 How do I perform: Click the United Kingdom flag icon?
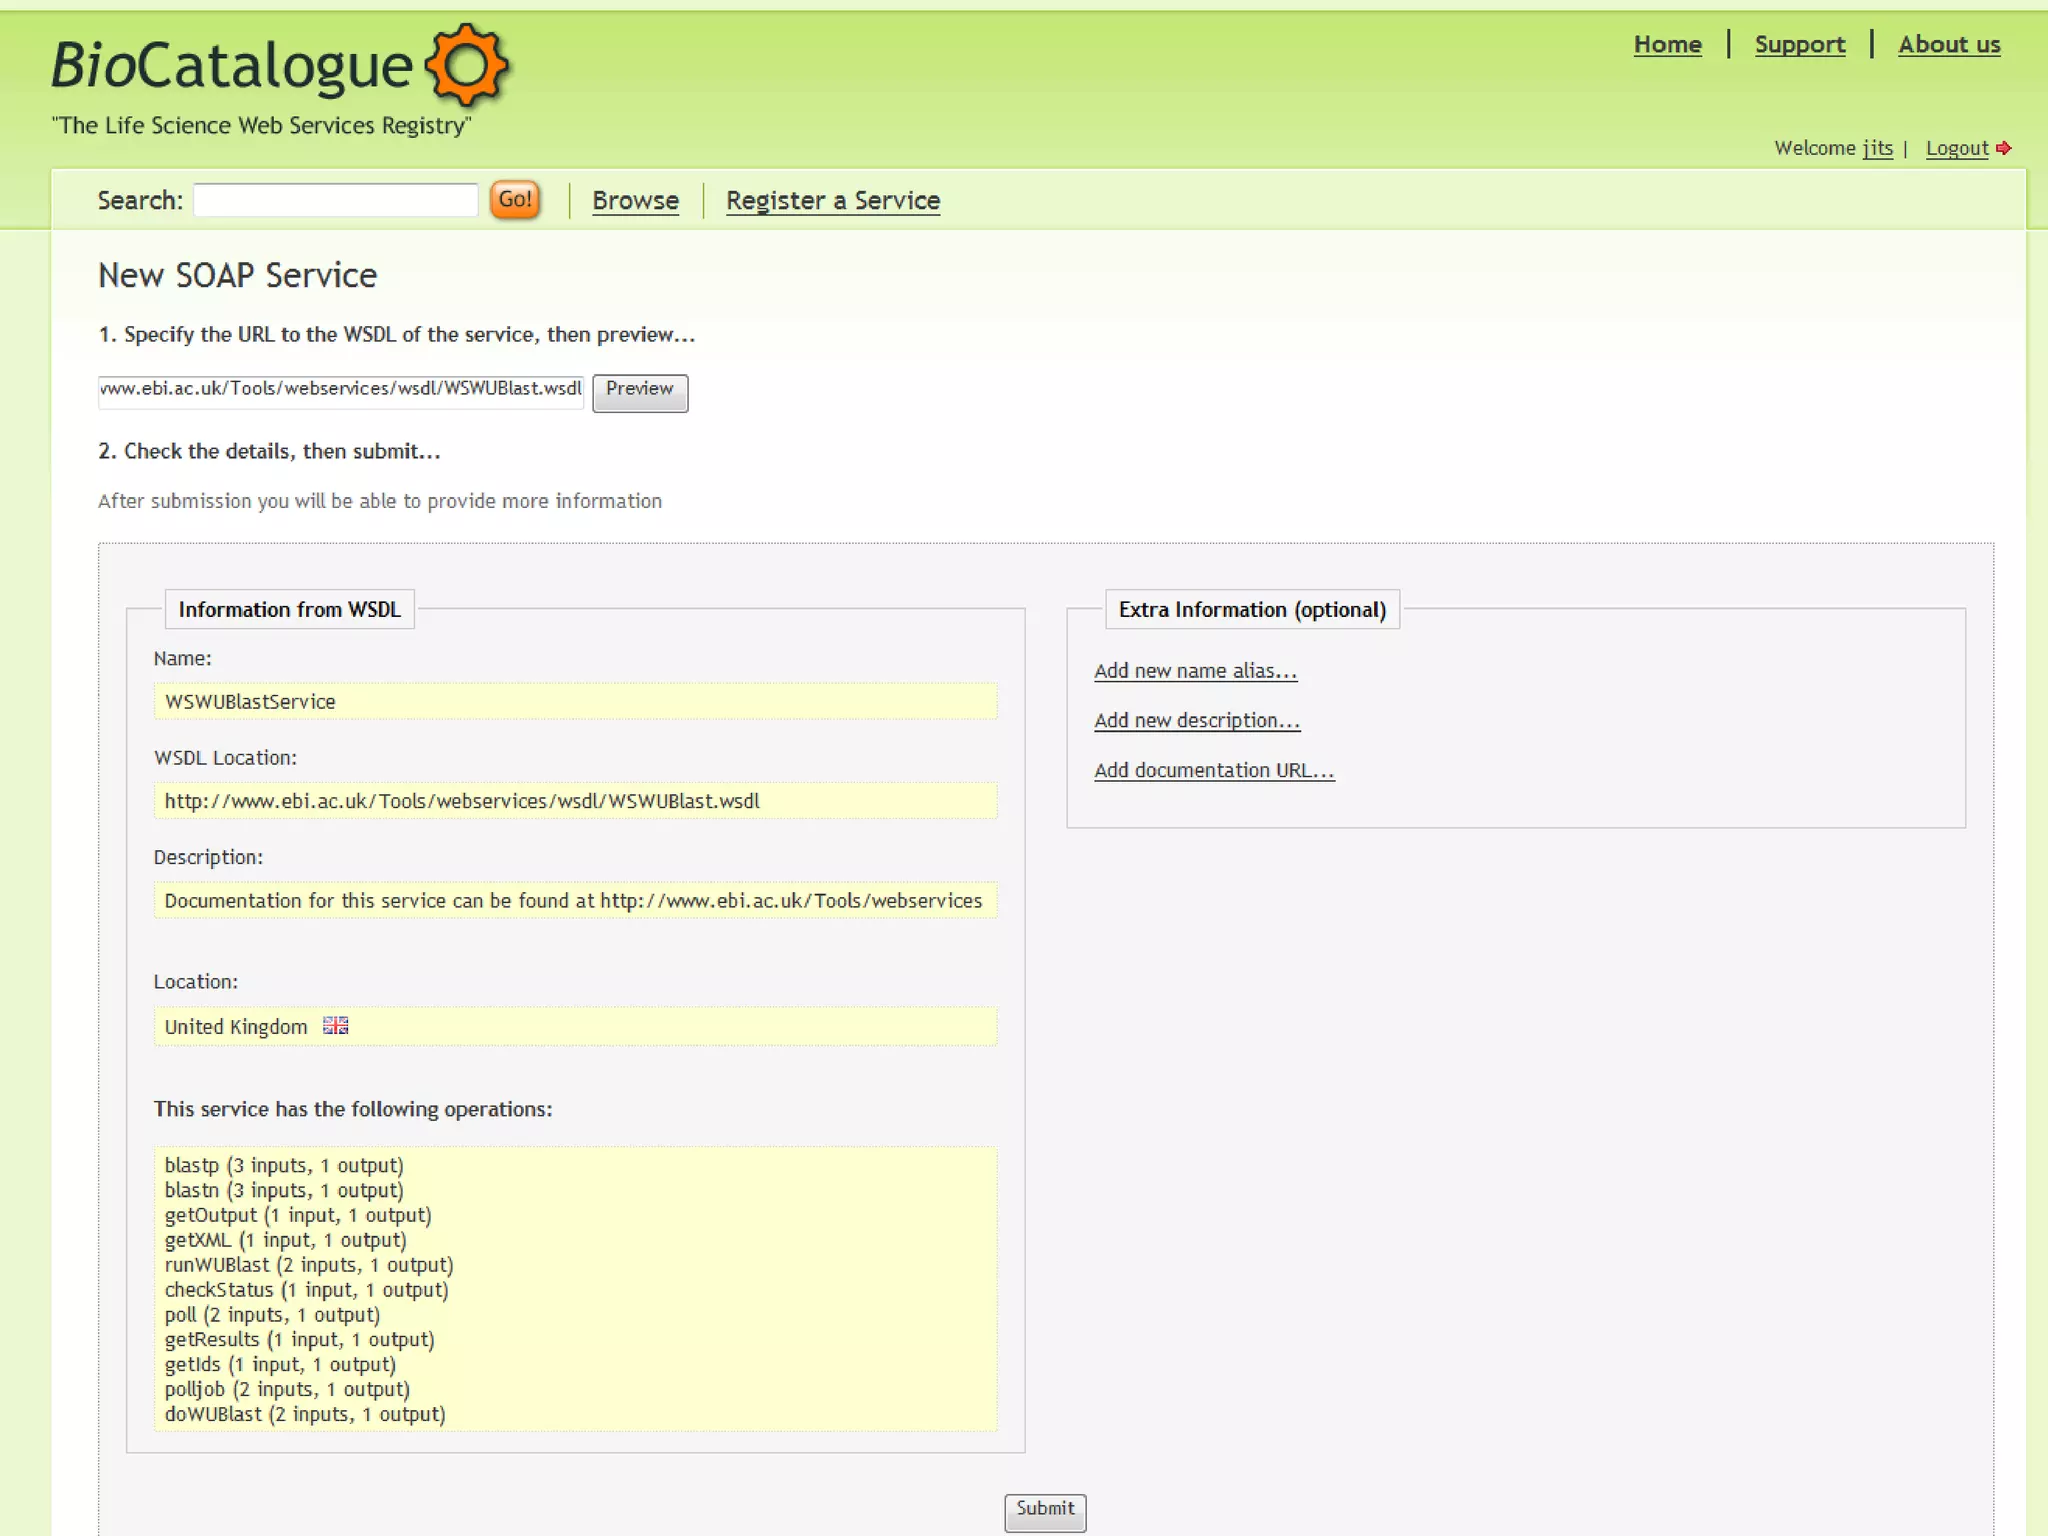pos(335,1026)
